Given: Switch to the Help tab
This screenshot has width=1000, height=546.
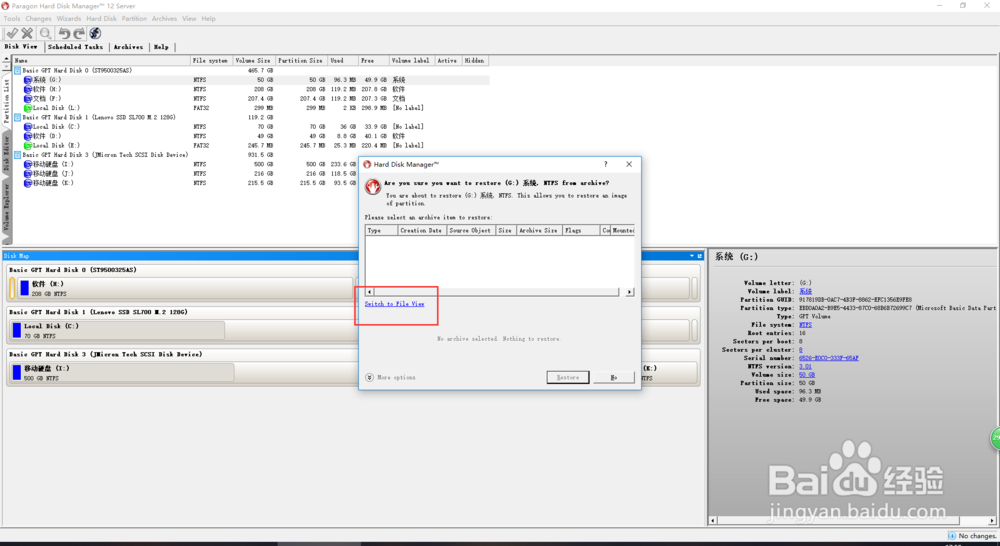Looking at the screenshot, I should tap(161, 47).
